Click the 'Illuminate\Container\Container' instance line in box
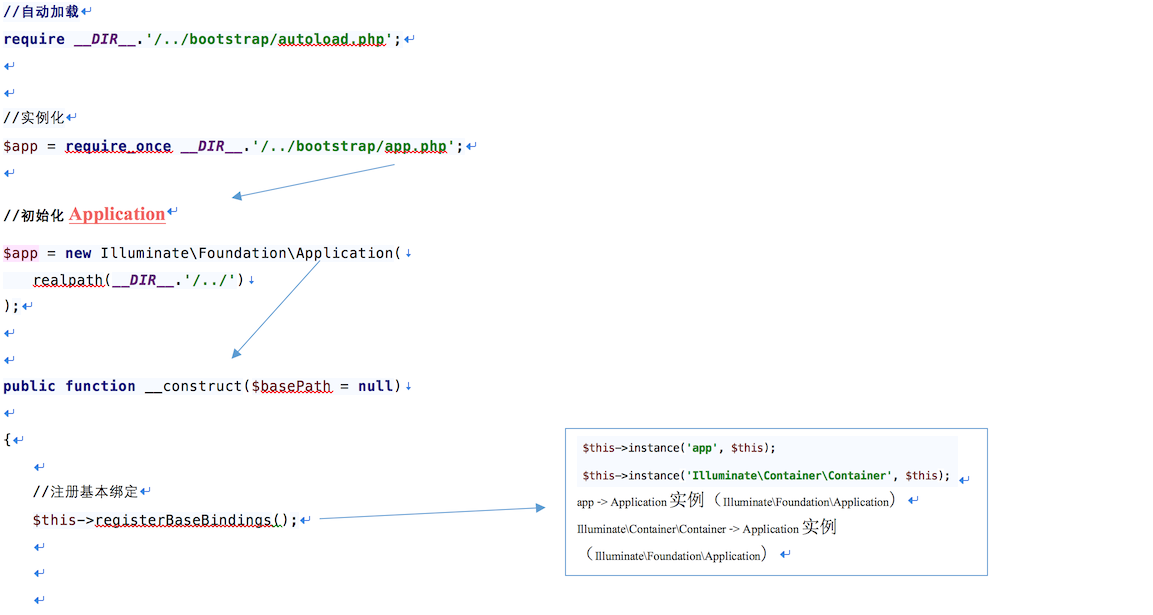This screenshot has width=1153, height=615. (x=766, y=476)
